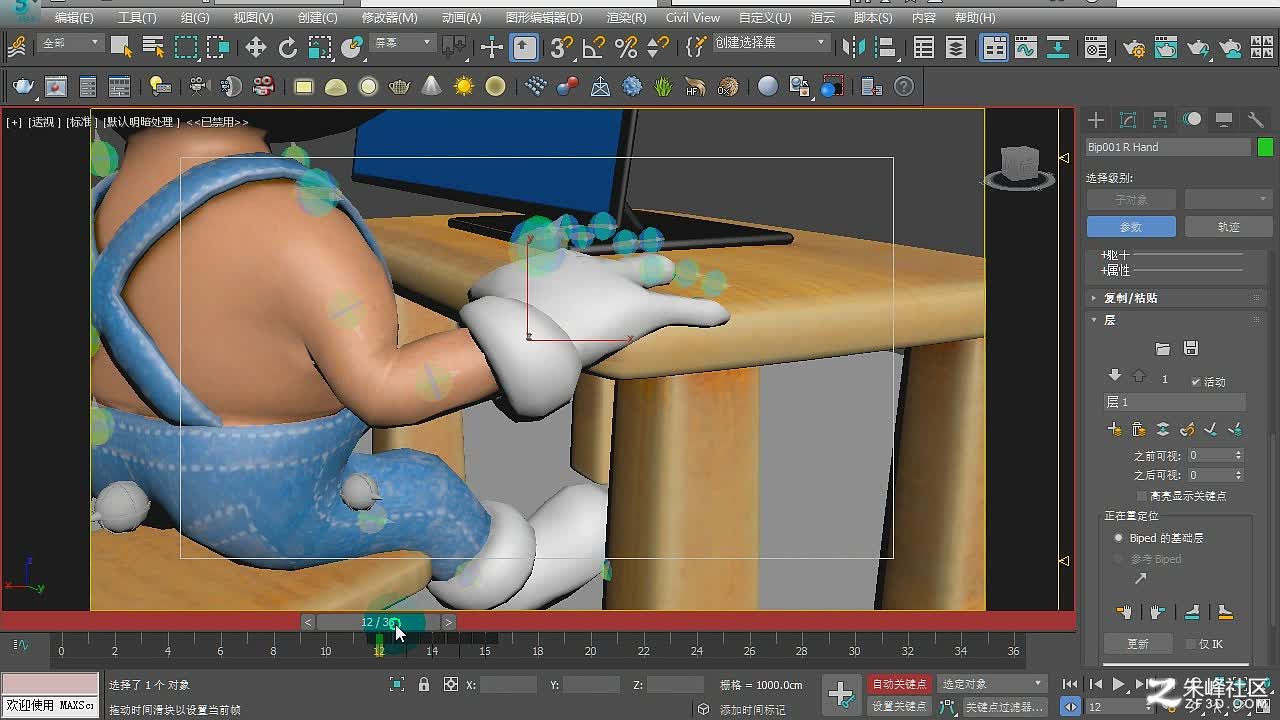Click the selection lock padlock icon
This screenshot has width=1280, height=720.
pos(424,685)
